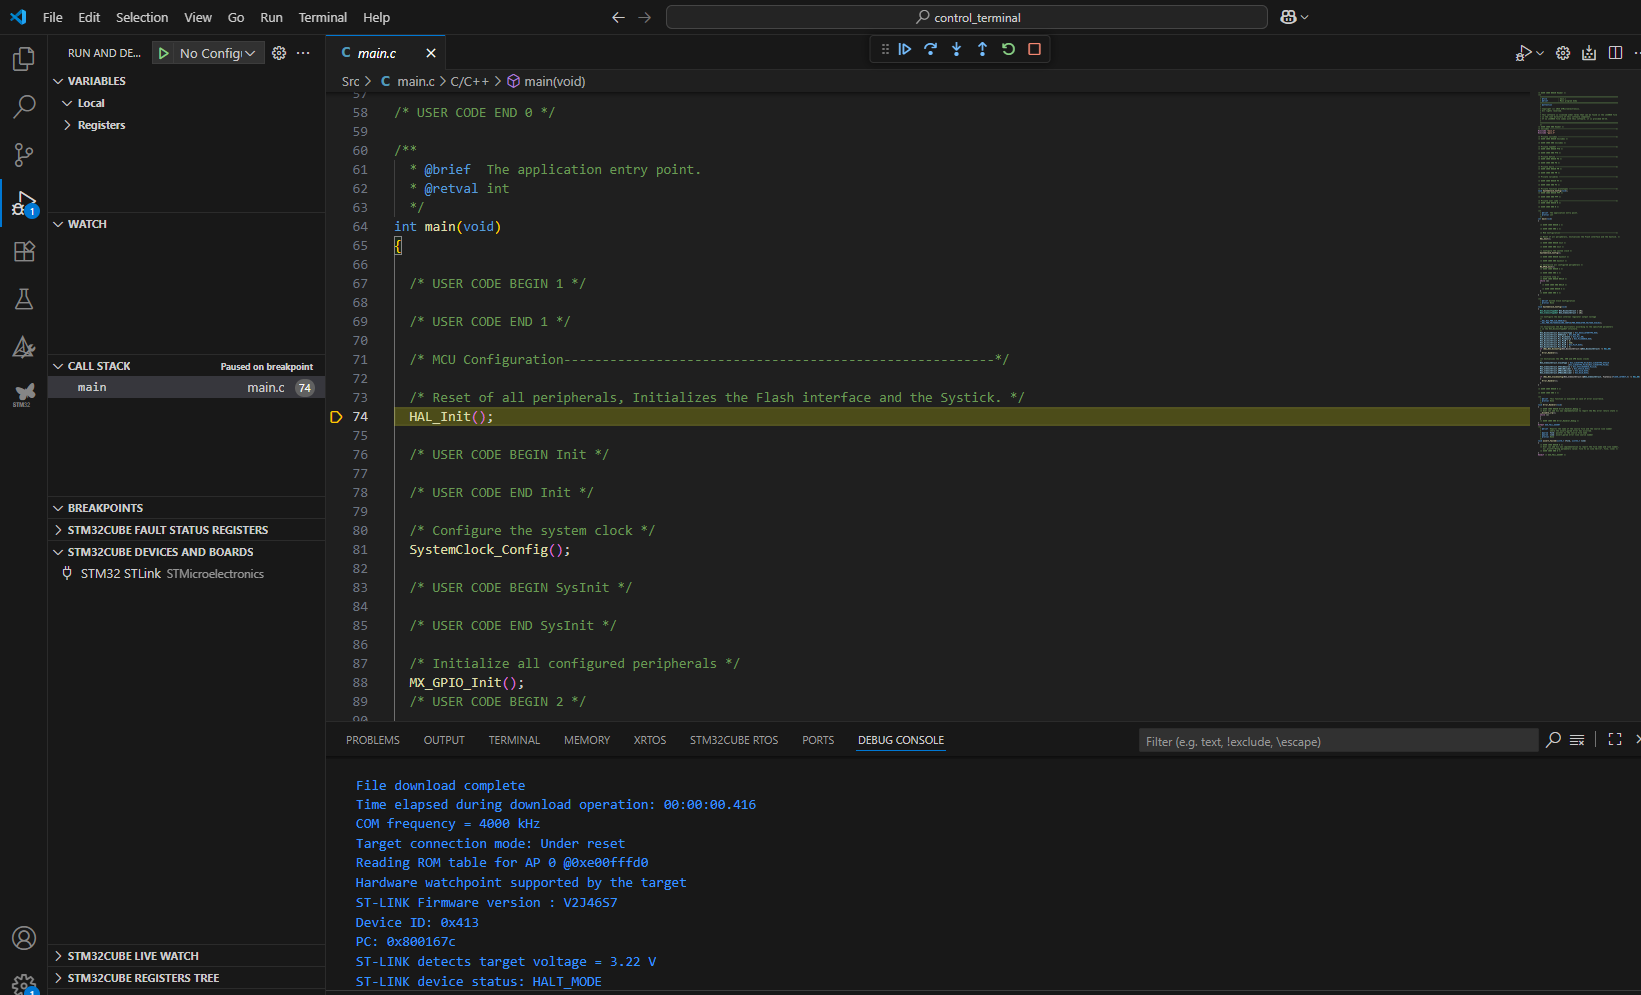Switch to the XRTOS panel tab
This screenshot has height=995, width=1641.
click(650, 740)
